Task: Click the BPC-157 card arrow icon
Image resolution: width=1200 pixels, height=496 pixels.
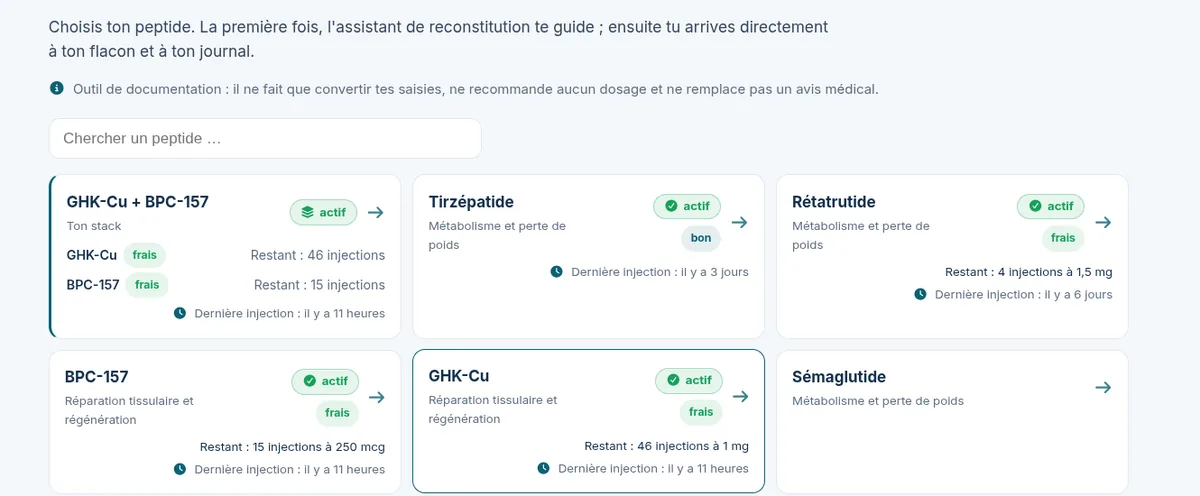Action: click(376, 397)
